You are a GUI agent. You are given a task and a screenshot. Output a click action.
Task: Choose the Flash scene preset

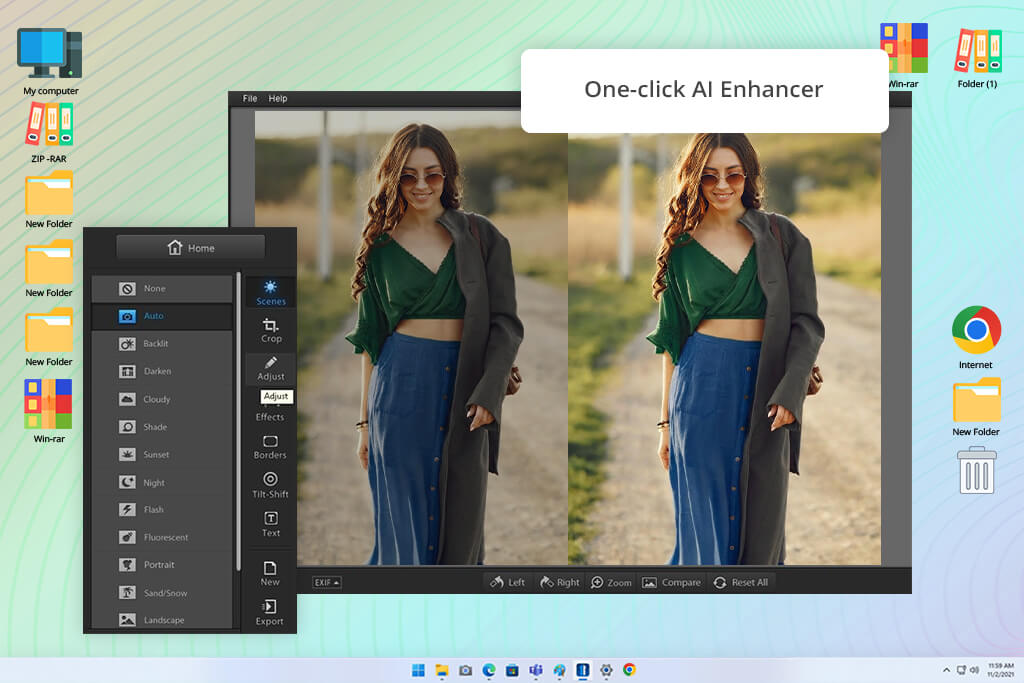162,509
